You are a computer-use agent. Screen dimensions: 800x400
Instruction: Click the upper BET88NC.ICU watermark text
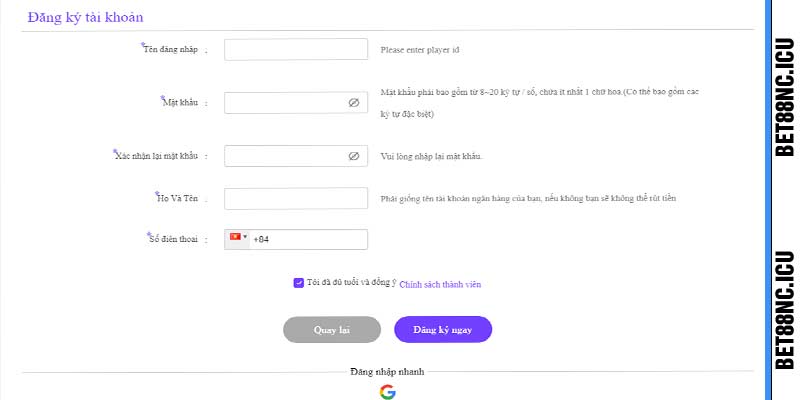point(785,96)
